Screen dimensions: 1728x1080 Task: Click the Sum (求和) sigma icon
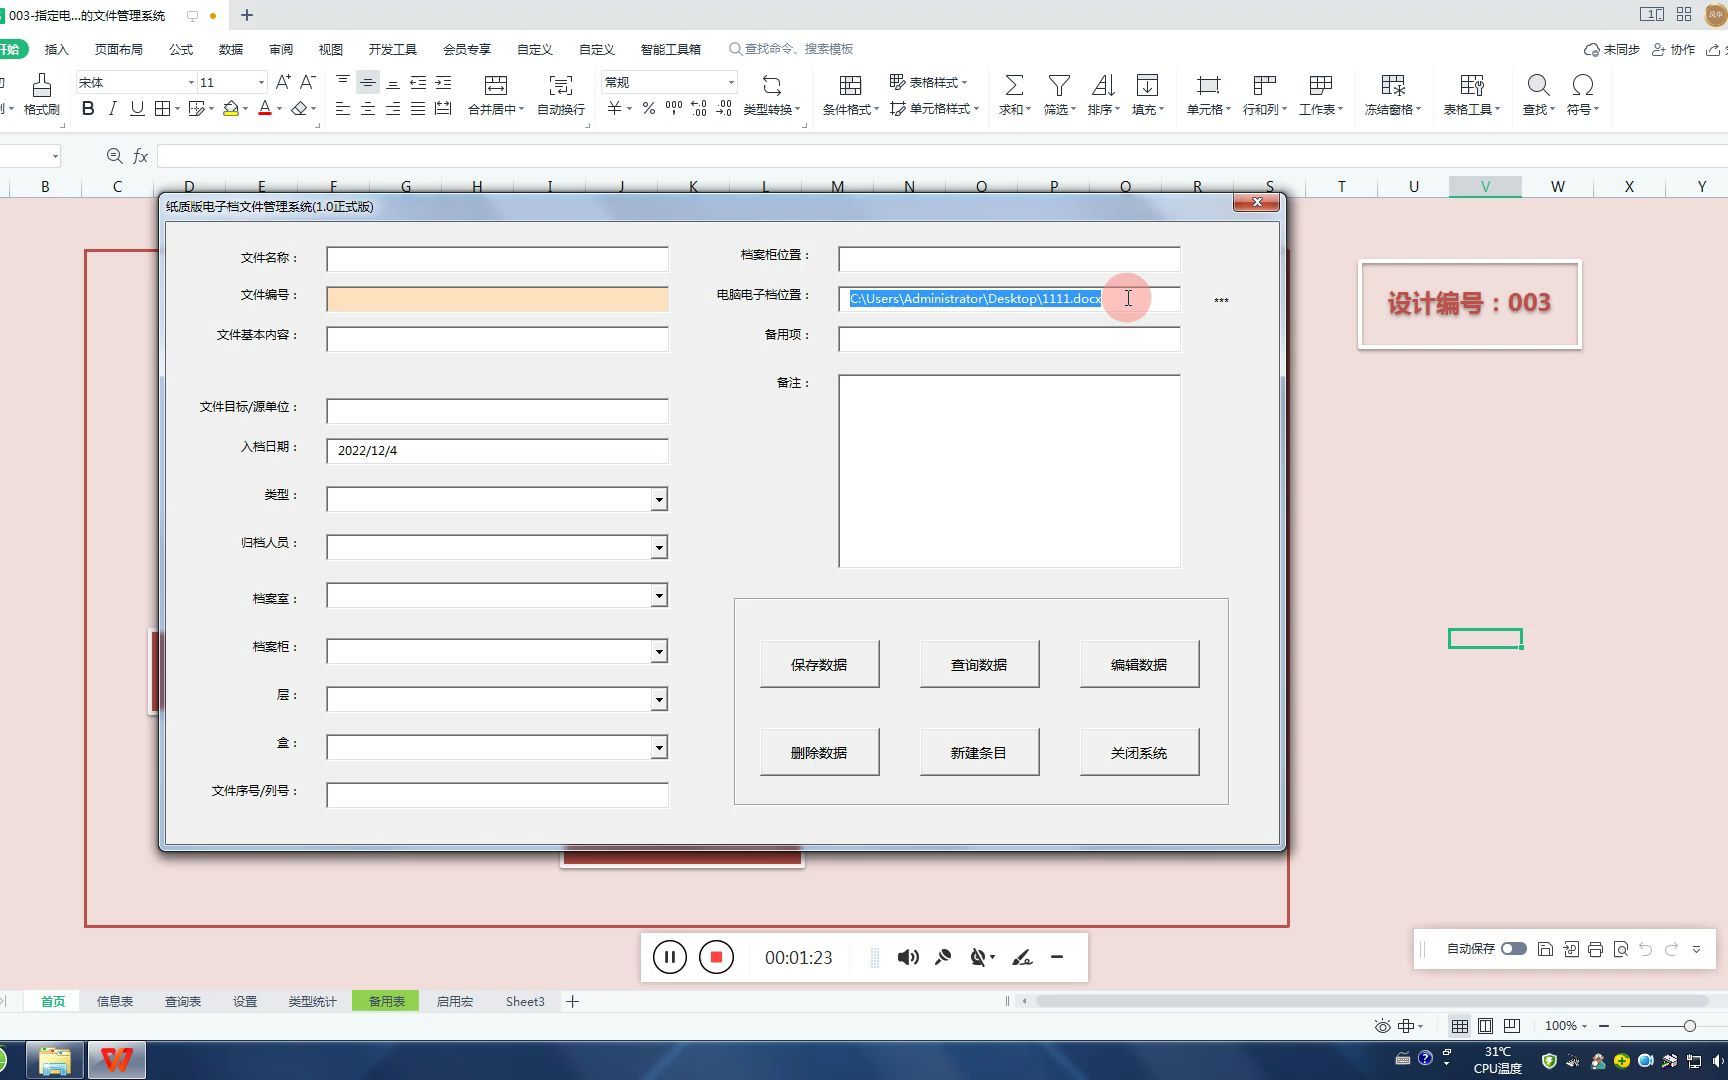click(1013, 85)
